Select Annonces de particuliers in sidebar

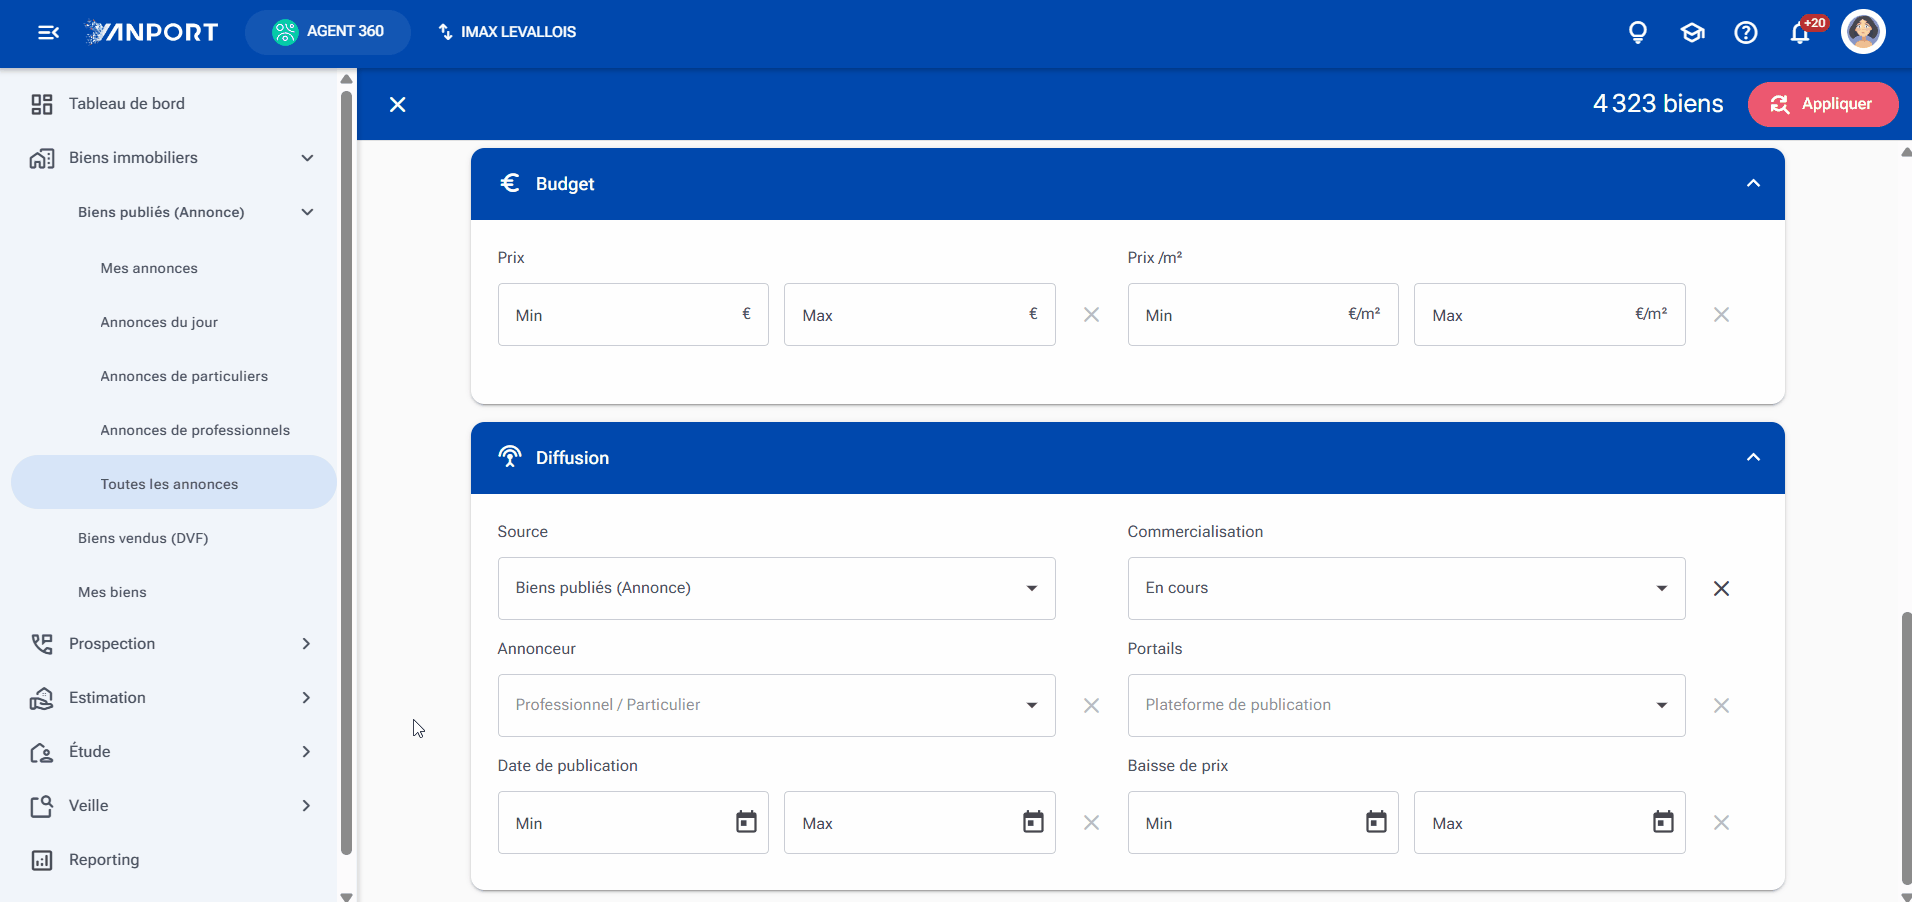point(184,376)
